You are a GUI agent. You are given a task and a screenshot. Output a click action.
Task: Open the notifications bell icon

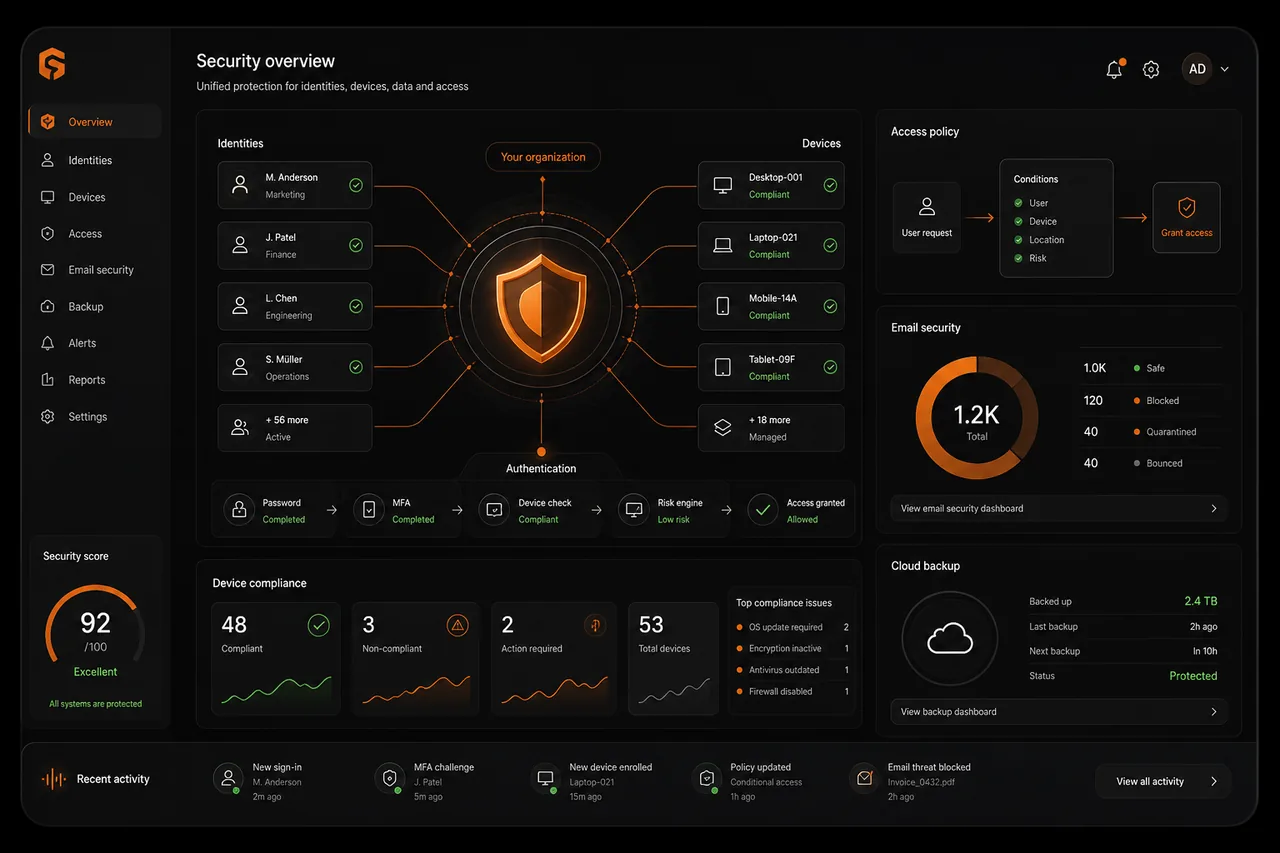1114,69
